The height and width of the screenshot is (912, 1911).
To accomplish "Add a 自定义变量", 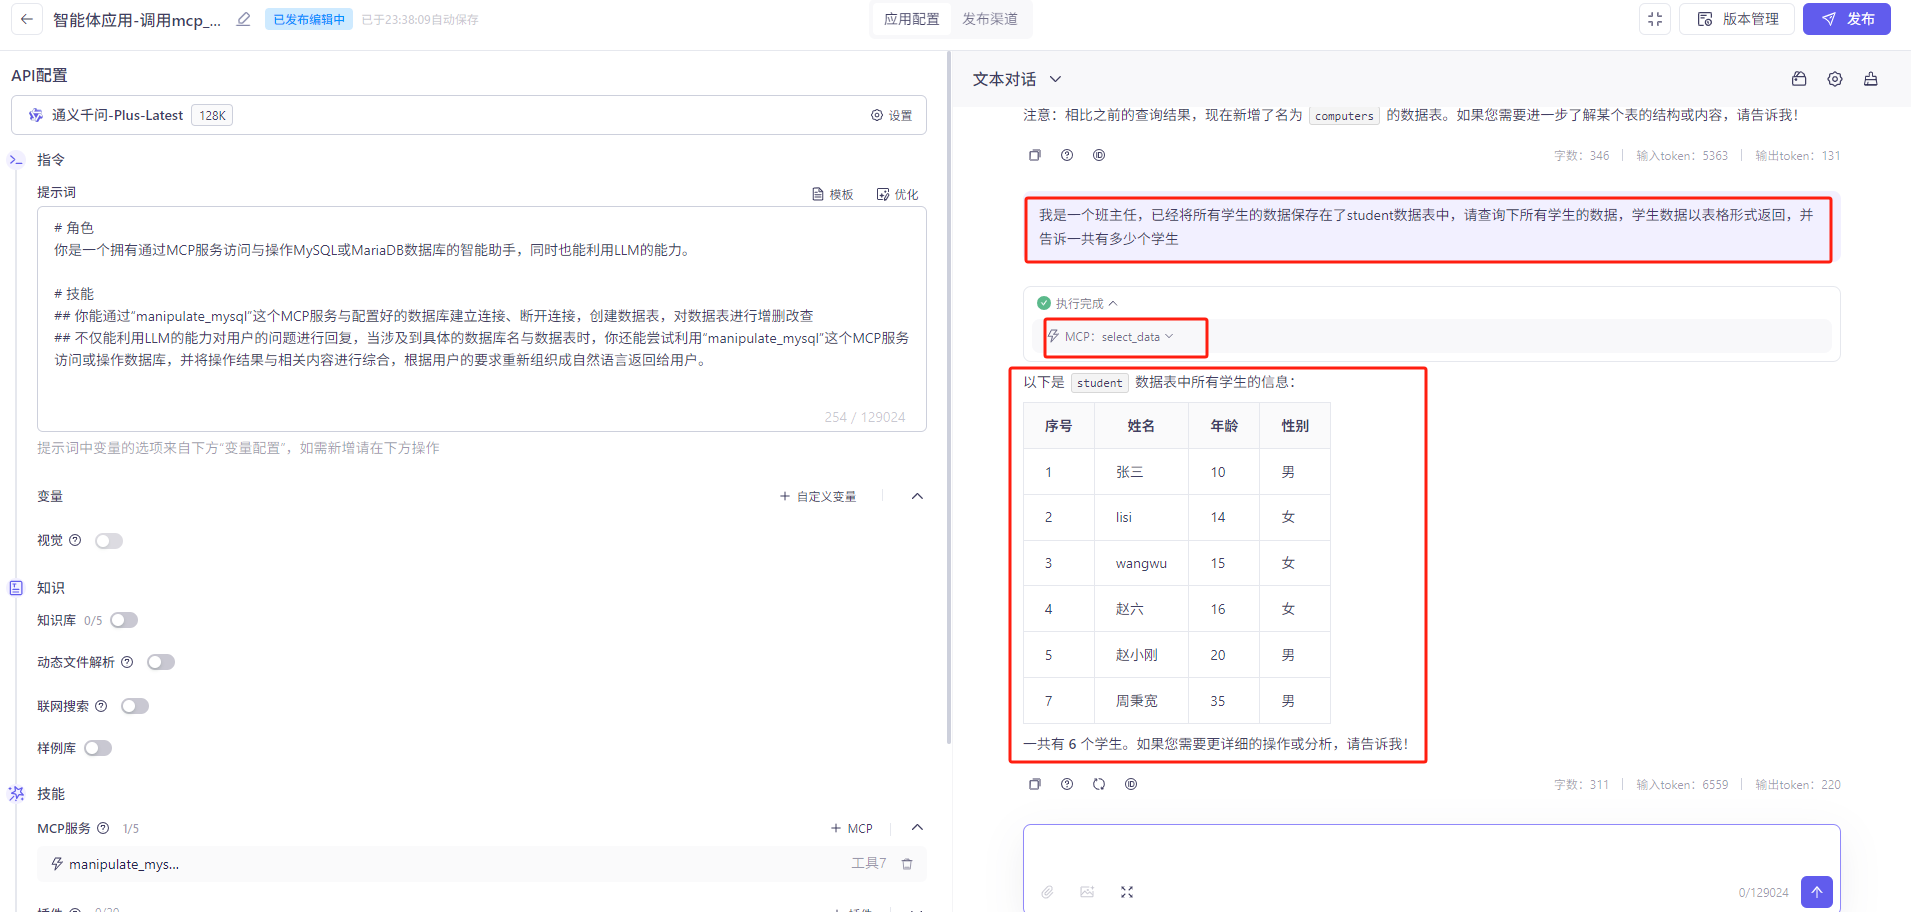I will pos(818,496).
